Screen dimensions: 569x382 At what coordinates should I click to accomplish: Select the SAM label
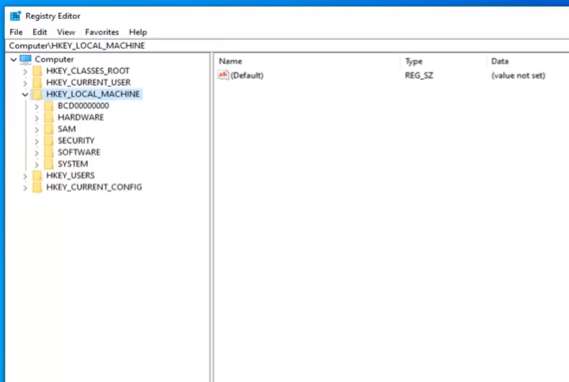67,129
